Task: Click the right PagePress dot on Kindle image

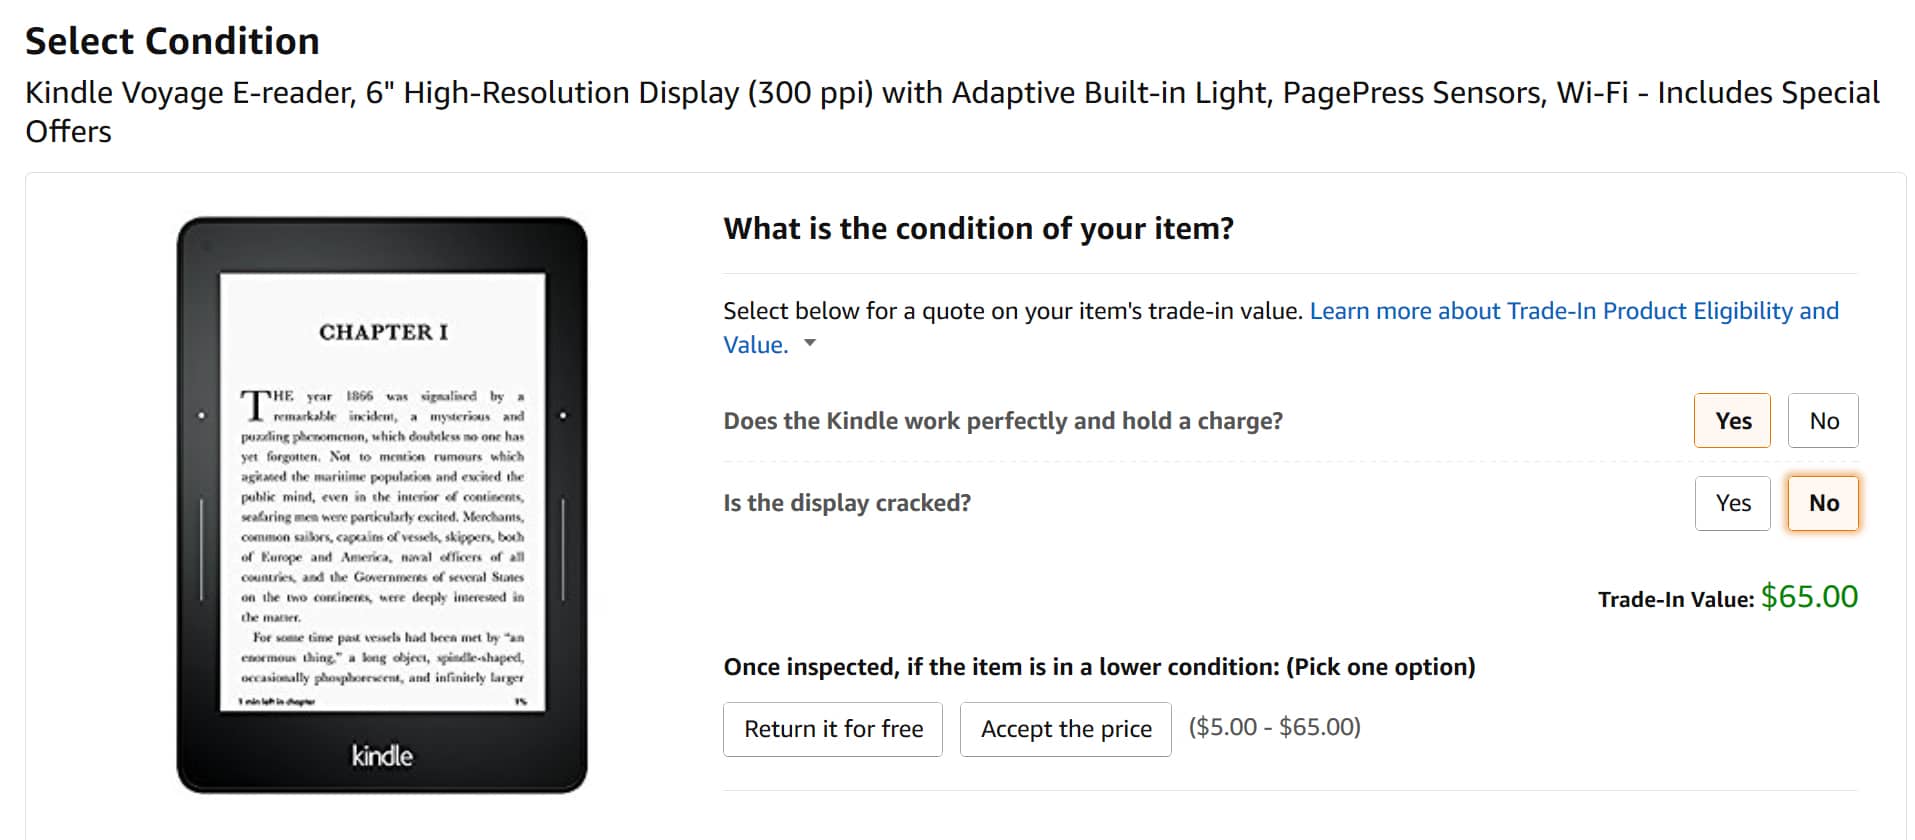Action: click(563, 415)
